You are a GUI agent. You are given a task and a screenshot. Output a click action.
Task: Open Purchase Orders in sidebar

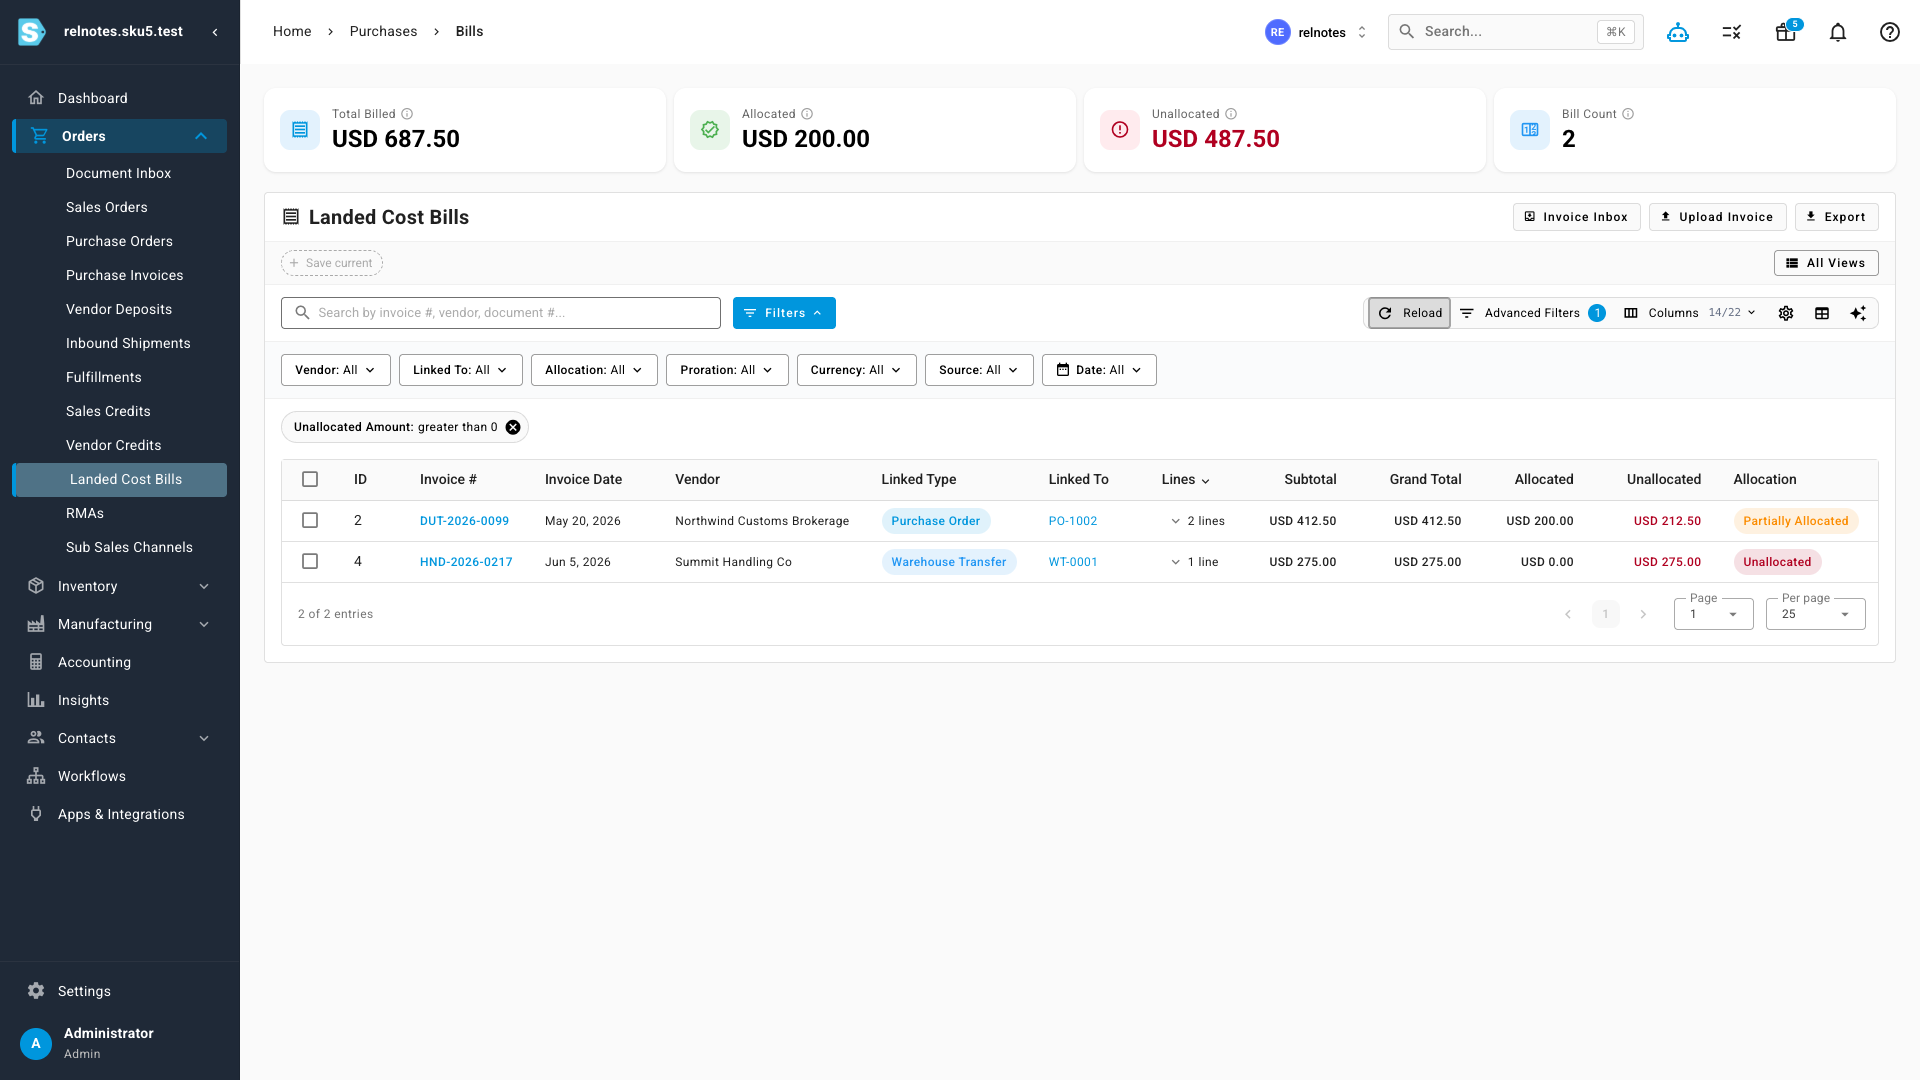[x=119, y=241]
